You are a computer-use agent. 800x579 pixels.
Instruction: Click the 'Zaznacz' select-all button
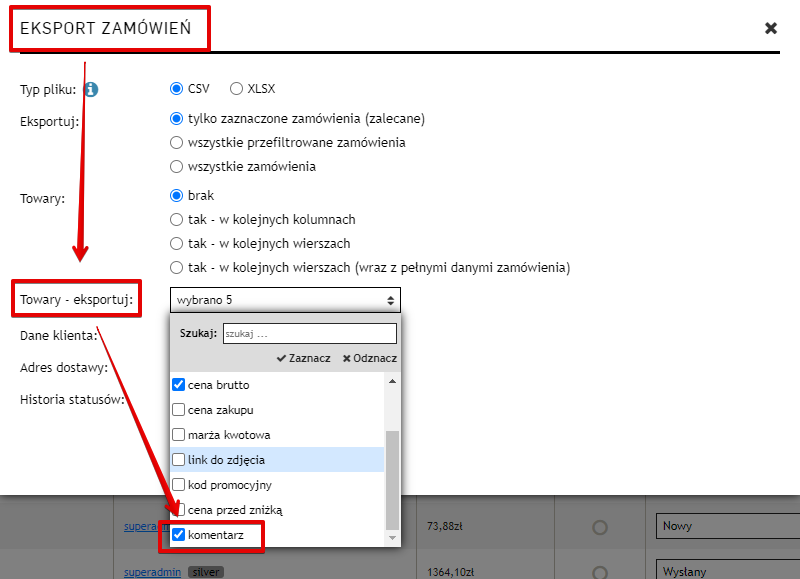point(304,358)
